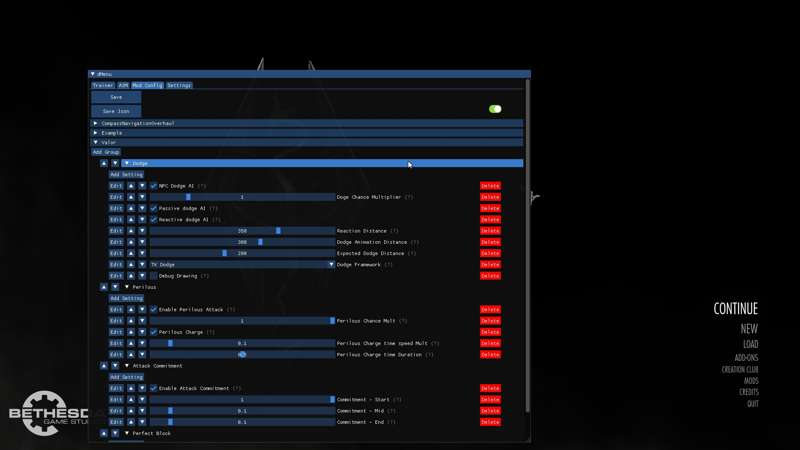Move Enable Perilous Attack setting up

pos(131,309)
